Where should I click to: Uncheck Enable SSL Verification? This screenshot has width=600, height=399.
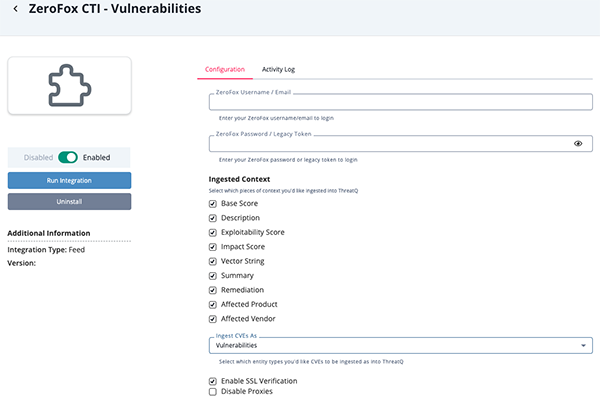[x=213, y=381]
